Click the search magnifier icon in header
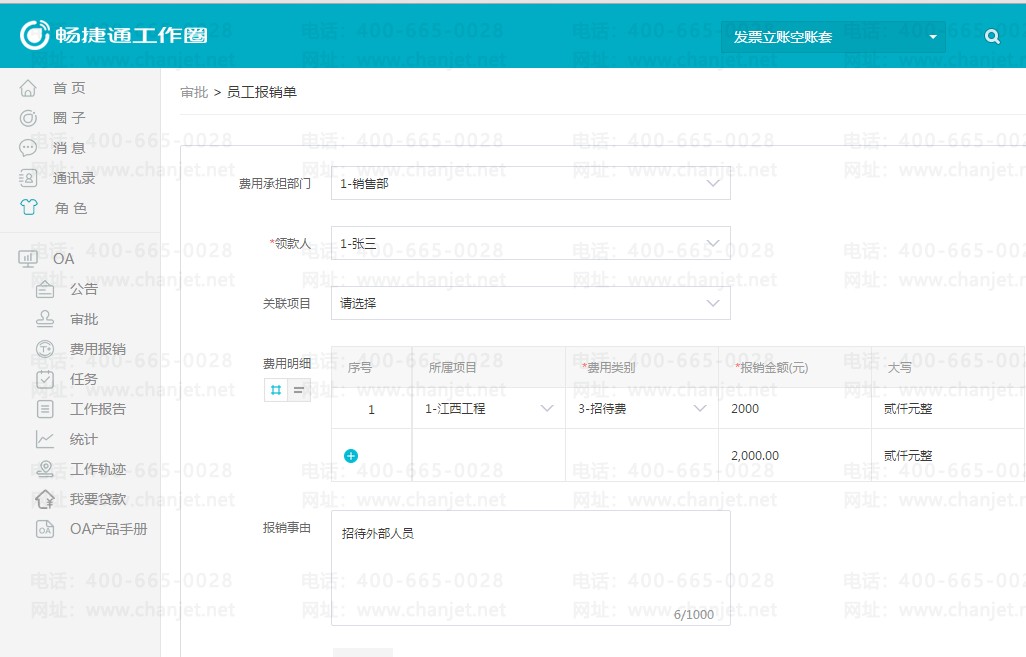Screen dimensions: 1026x657 [x=992, y=37]
